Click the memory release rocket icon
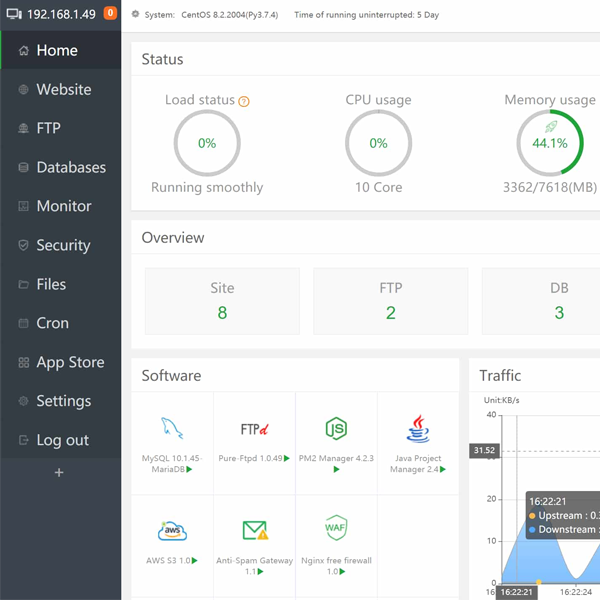The width and height of the screenshot is (600, 600). point(551,126)
